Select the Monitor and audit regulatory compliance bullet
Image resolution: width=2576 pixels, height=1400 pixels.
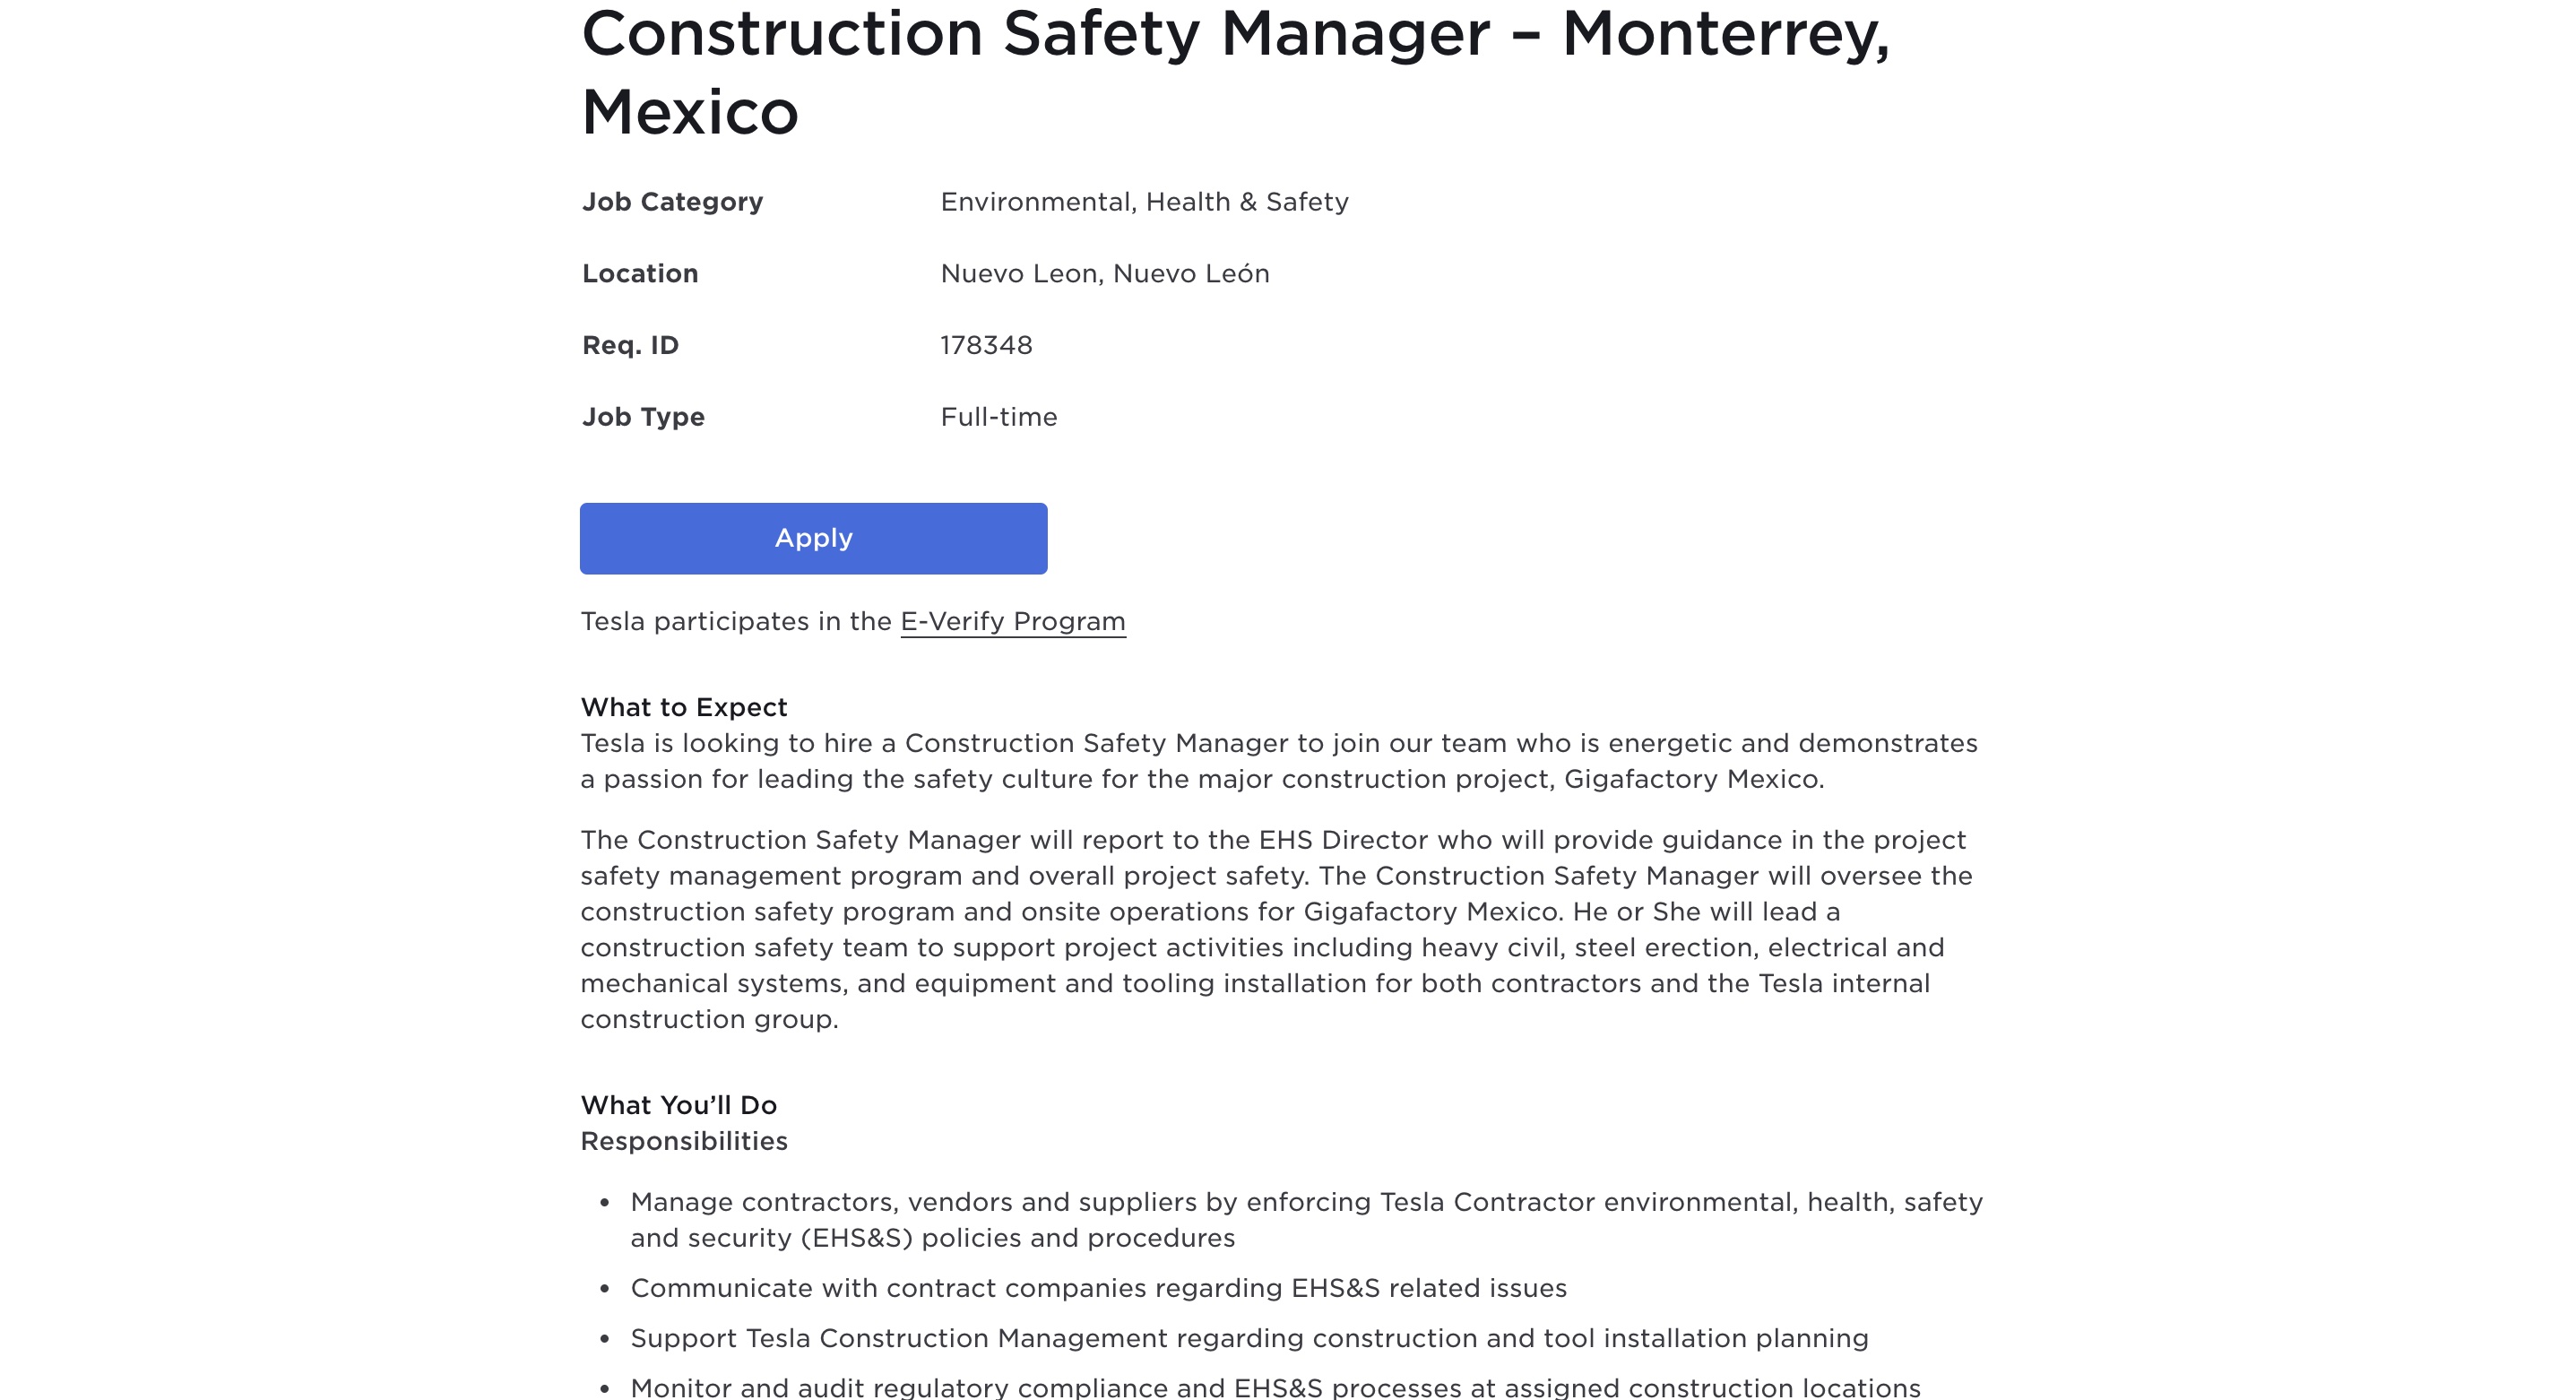pos(1275,1387)
